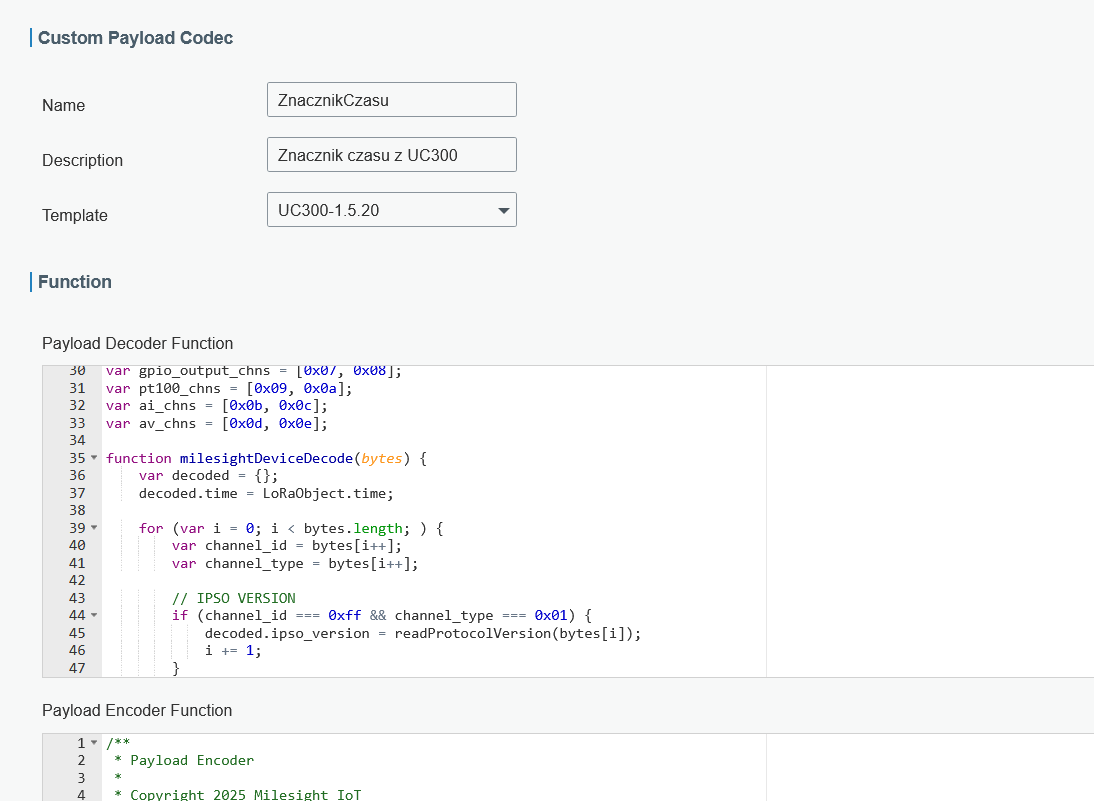The height and width of the screenshot is (801, 1094).
Task: Click 'var pt100_chns' code line
Action: [x=229, y=389]
